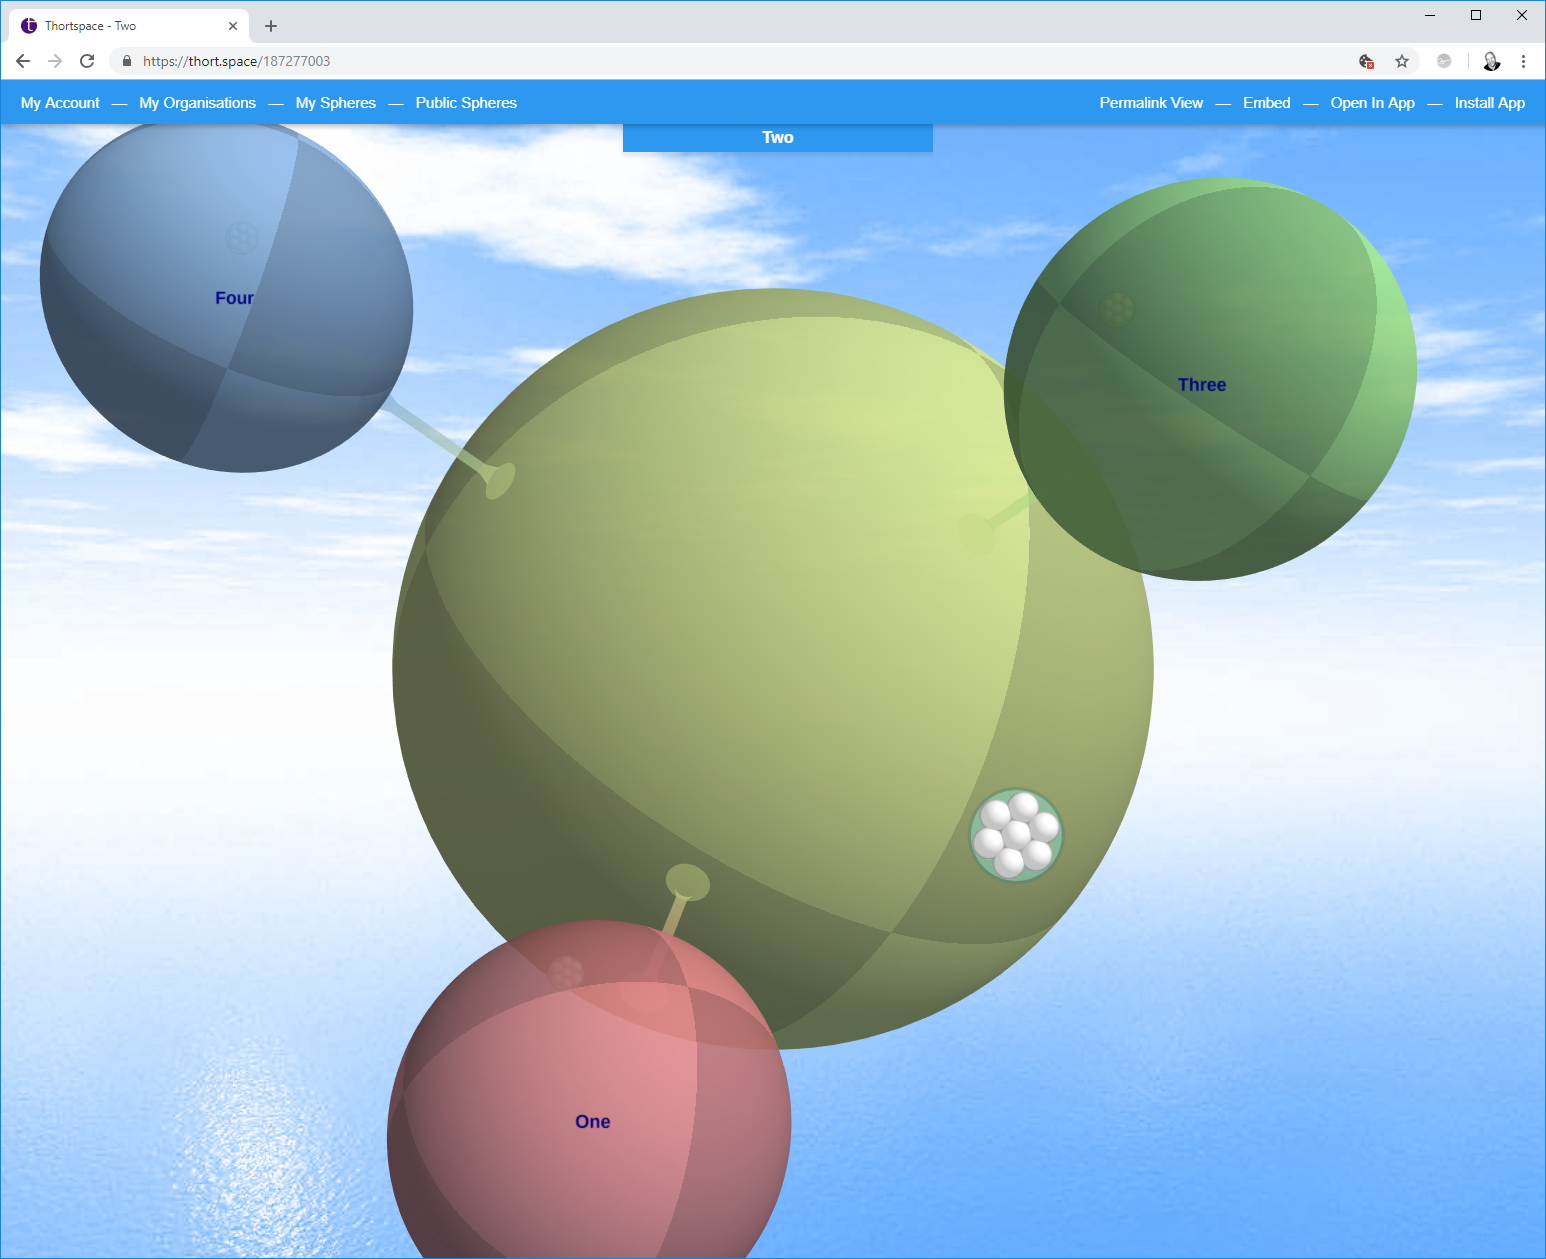Screen dimensions: 1546x1259
Task: Click the faint cluster icon on sphere Four
Action: [x=242, y=237]
